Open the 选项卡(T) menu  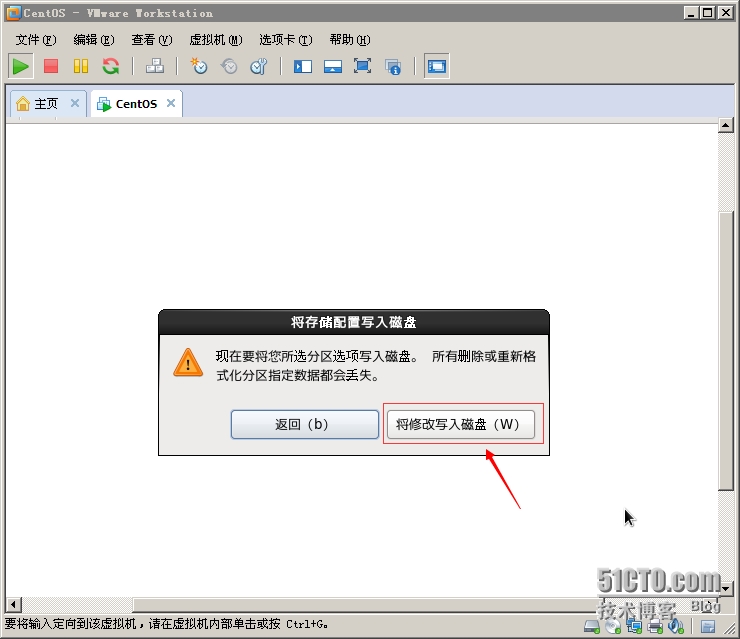(286, 40)
